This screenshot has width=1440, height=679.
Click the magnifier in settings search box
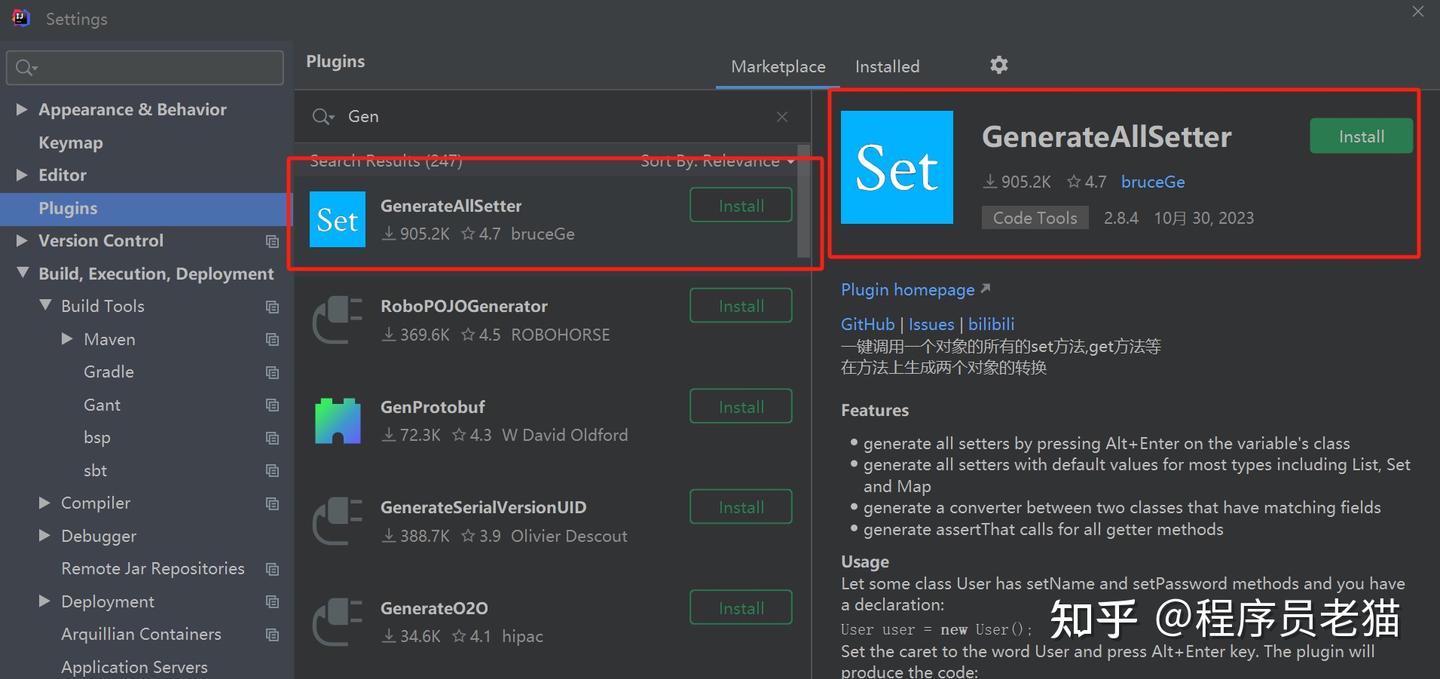[x=25, y=68]
